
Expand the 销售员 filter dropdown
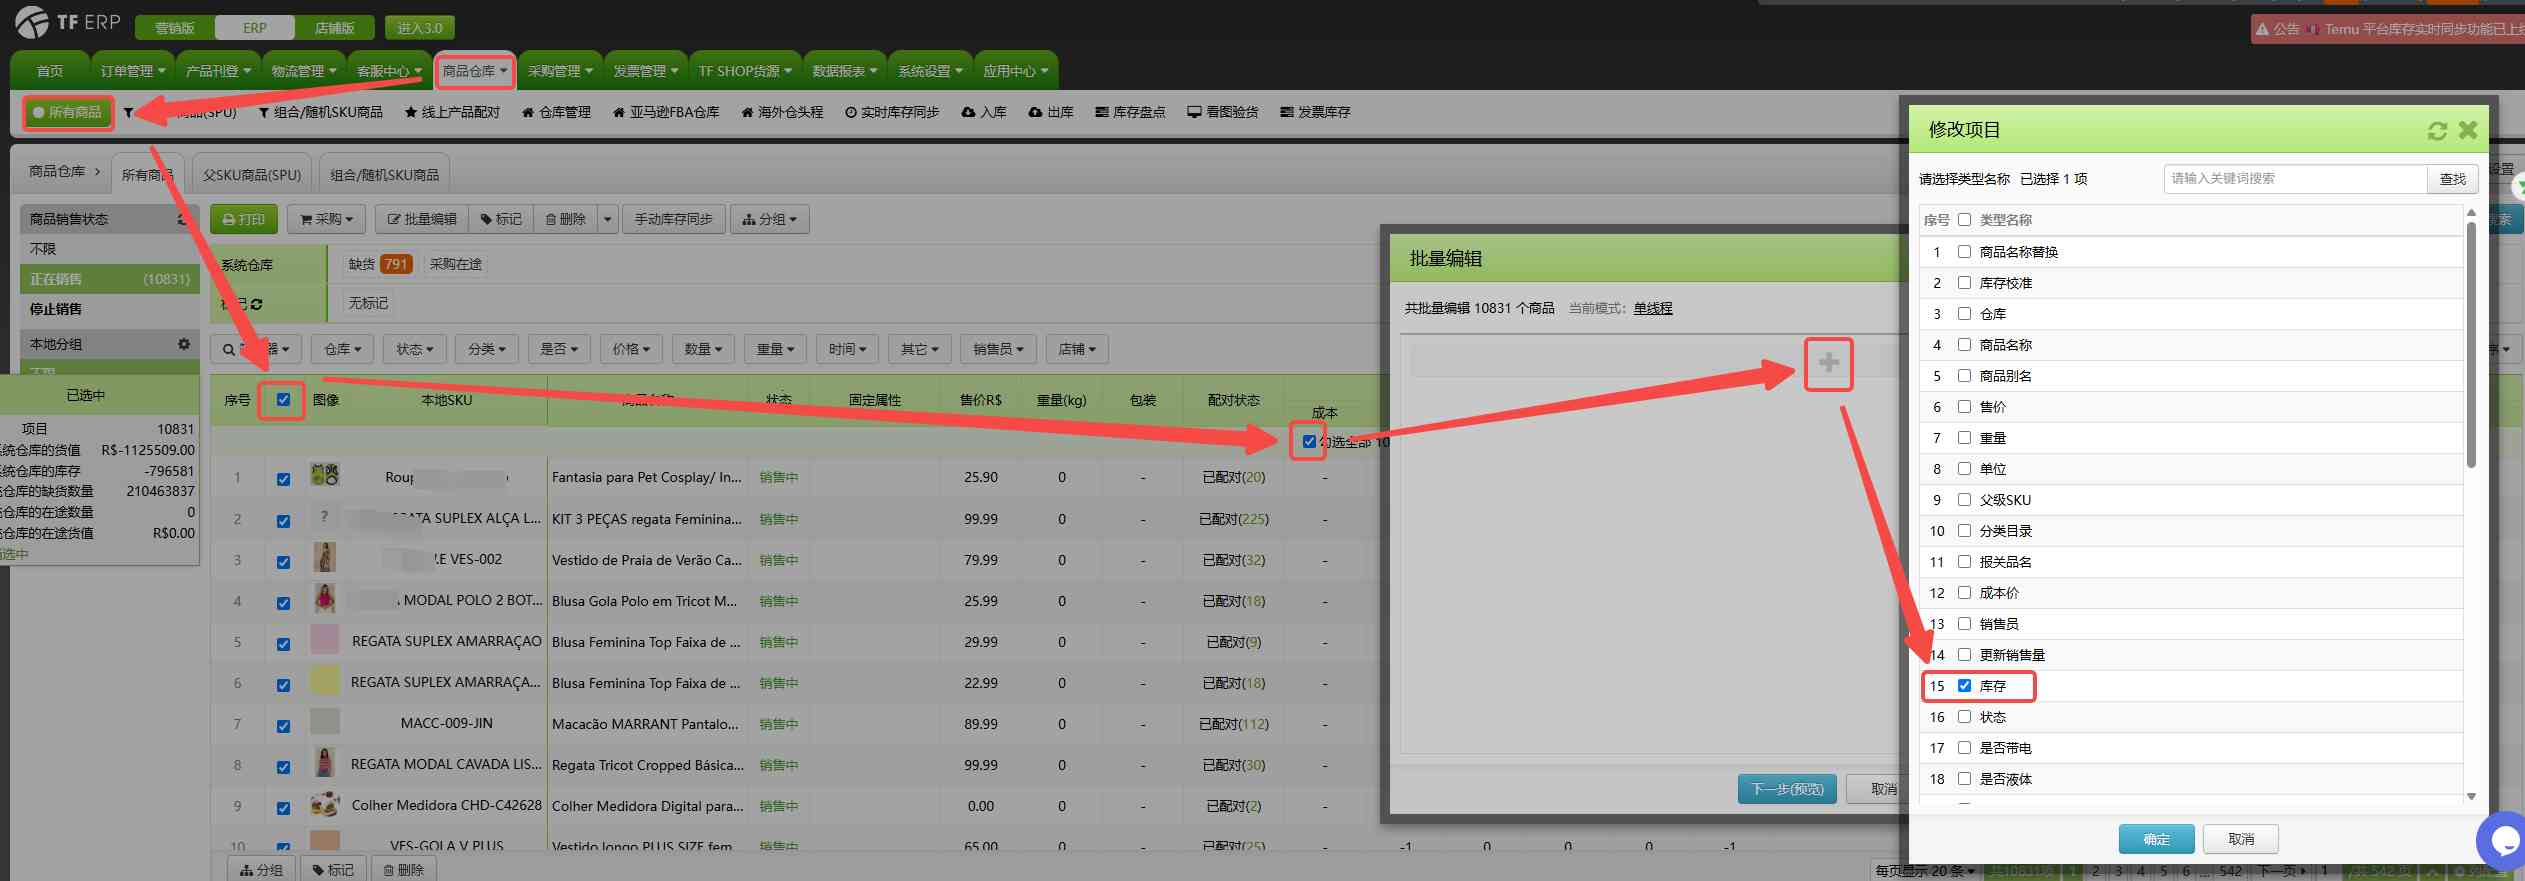click(998, 349)
